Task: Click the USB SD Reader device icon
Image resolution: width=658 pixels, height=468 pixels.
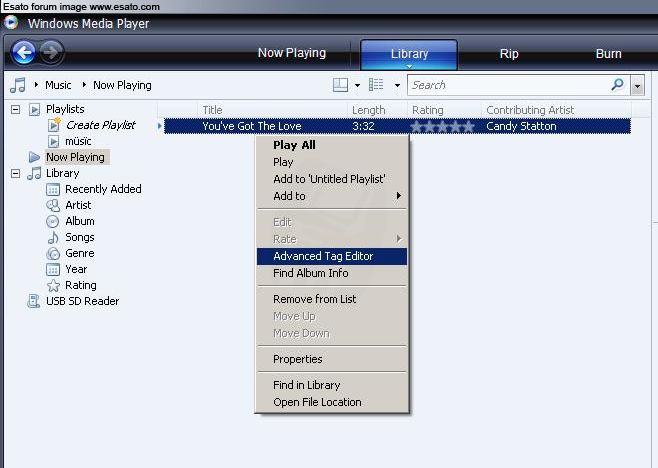Action: point(34,301)
